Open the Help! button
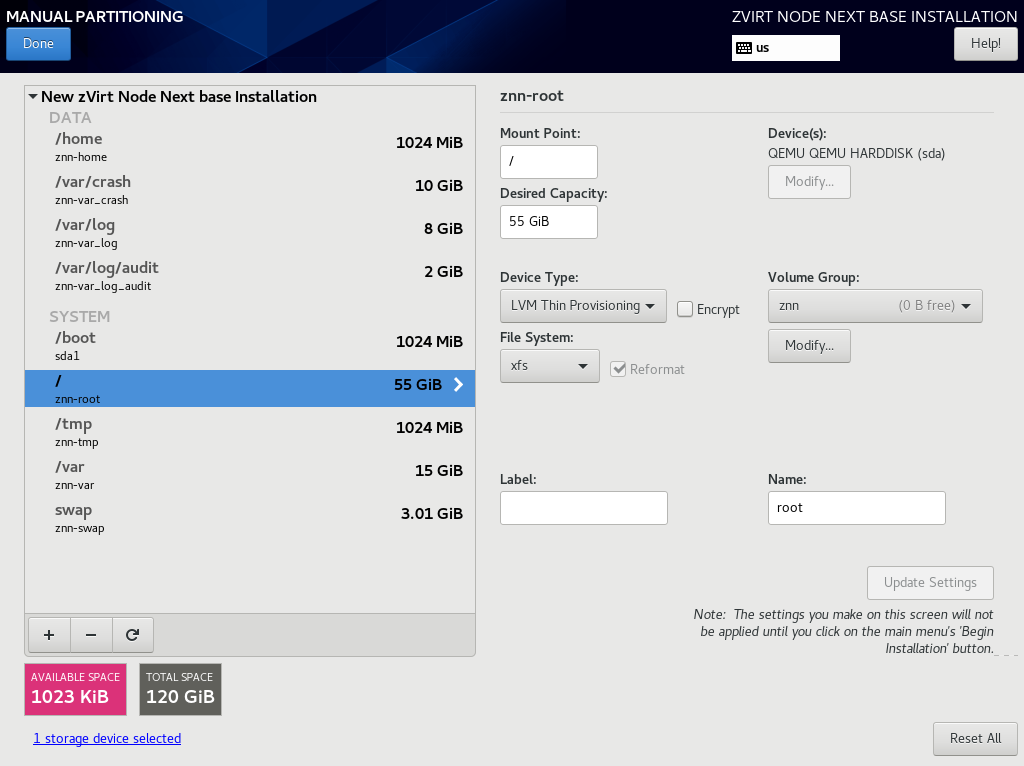Image resolution: width=1024 pixels, height=766 pixels. 985,44
